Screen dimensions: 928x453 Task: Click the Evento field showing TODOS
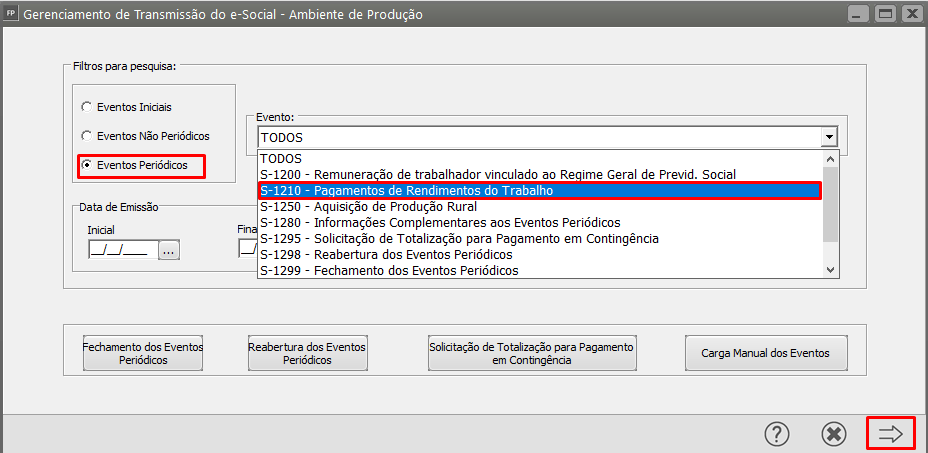[539, 138]
